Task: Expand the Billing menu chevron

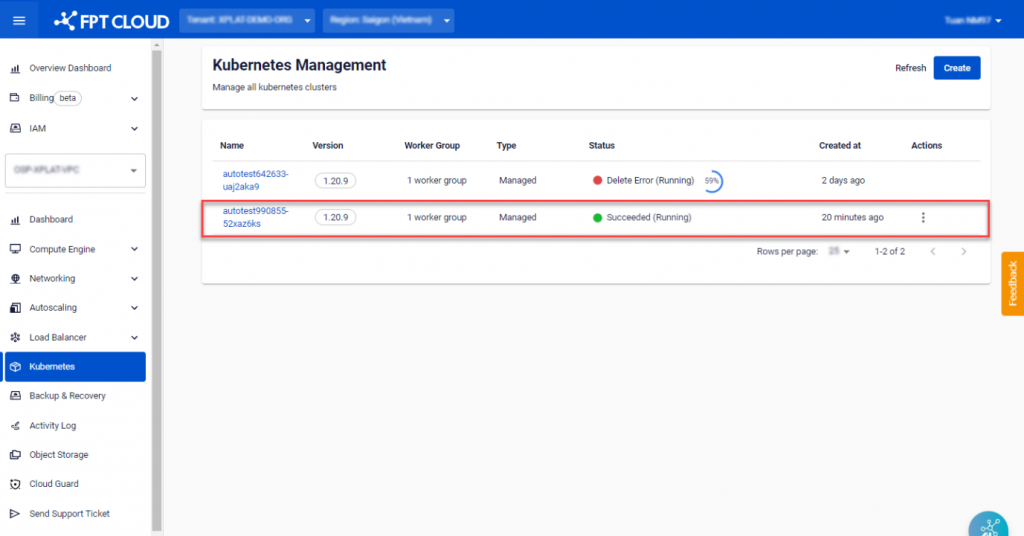Action: click(134, 99)
